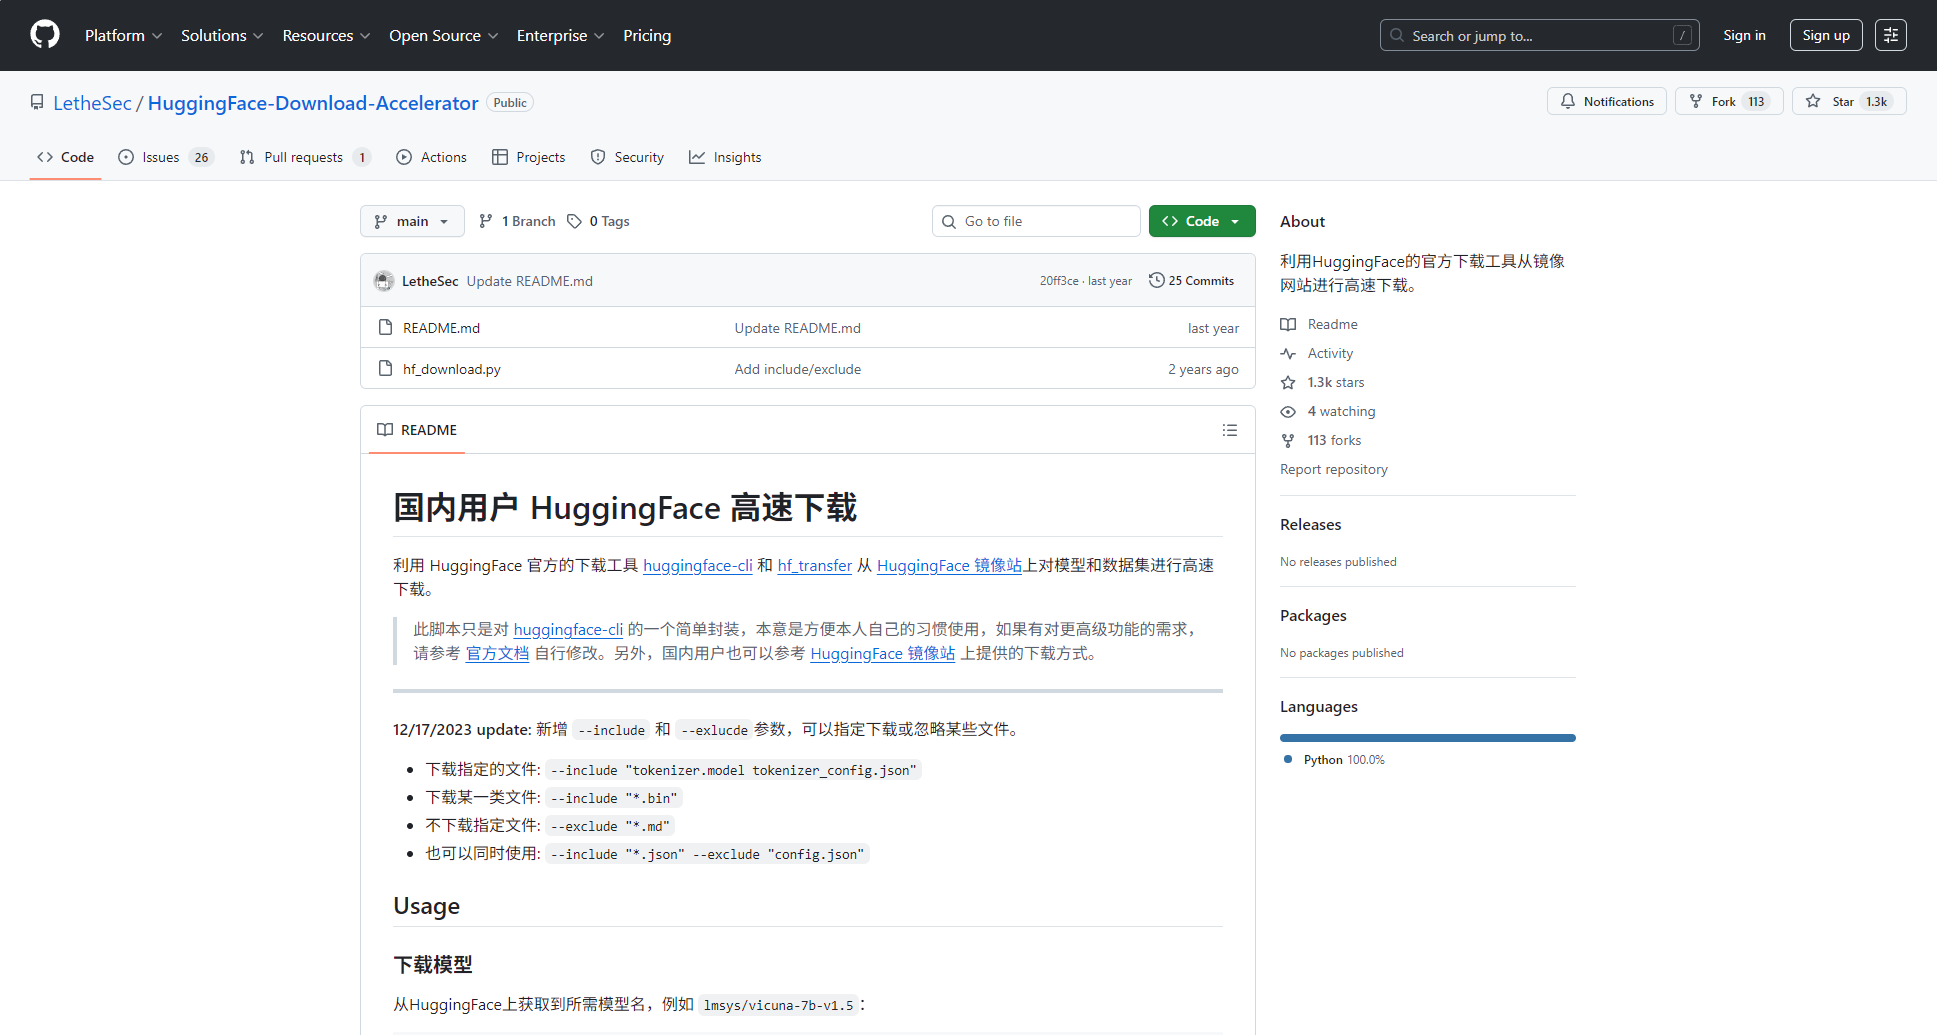Switch to the Issues tab
Screen dimensions: 1937x1035
pyautogui.click(x=159, y=157)
